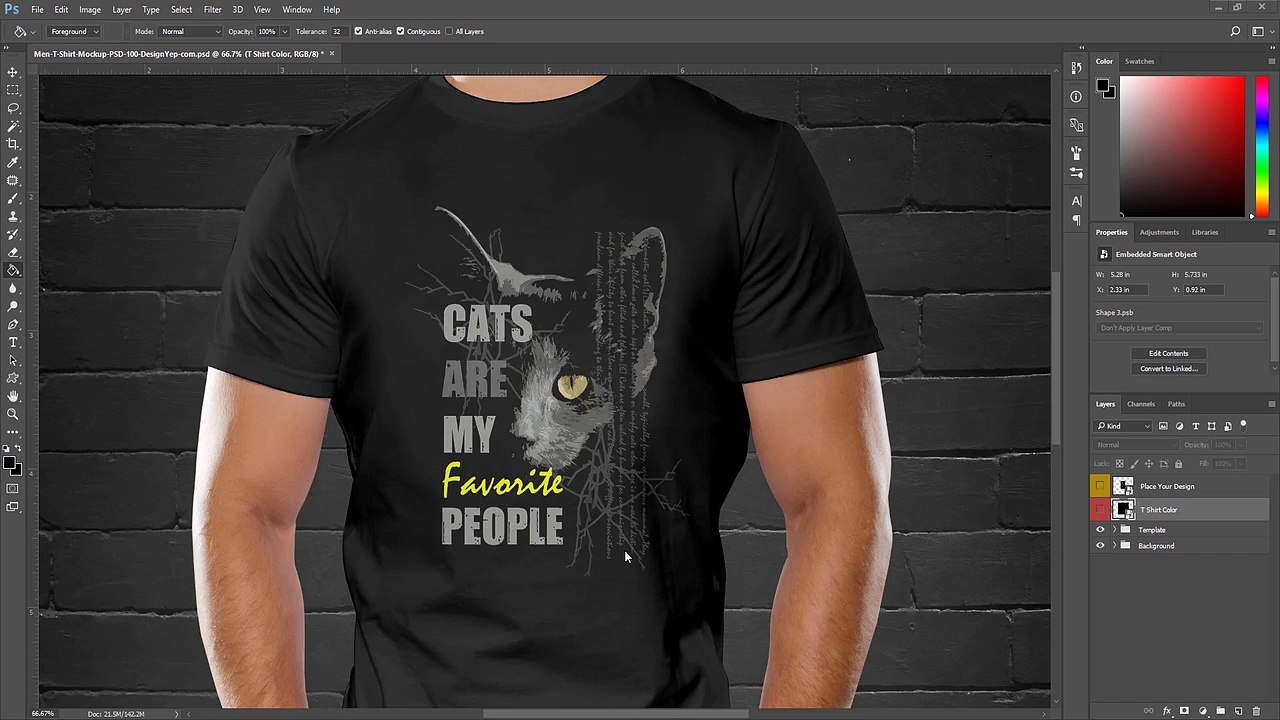Select the Horizontal Type tool
This screenshot has width=1280, height=720.
tap(13, 342)
